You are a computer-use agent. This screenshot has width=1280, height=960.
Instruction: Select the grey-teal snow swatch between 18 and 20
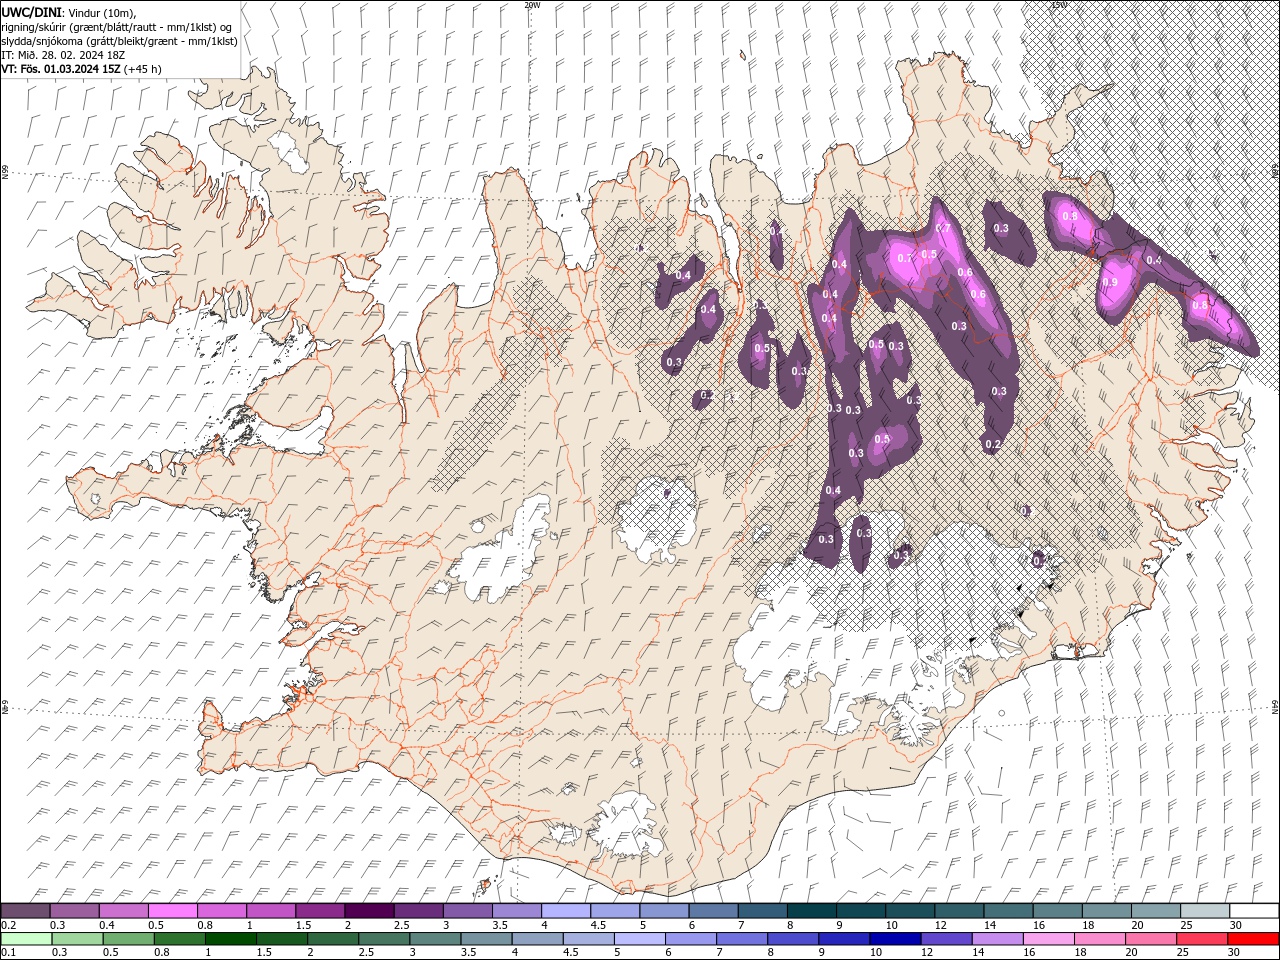coord(1106,910)
